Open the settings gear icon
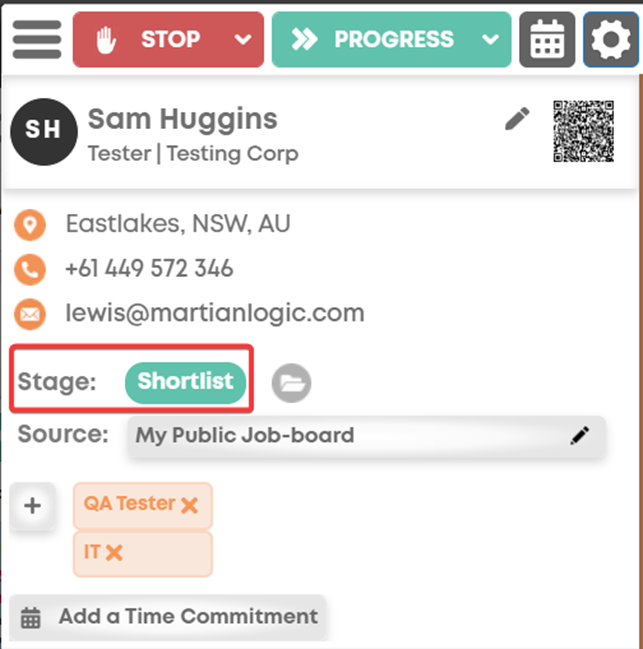Image resolution: width=643 pixels, height=649 pixels. 611,39
